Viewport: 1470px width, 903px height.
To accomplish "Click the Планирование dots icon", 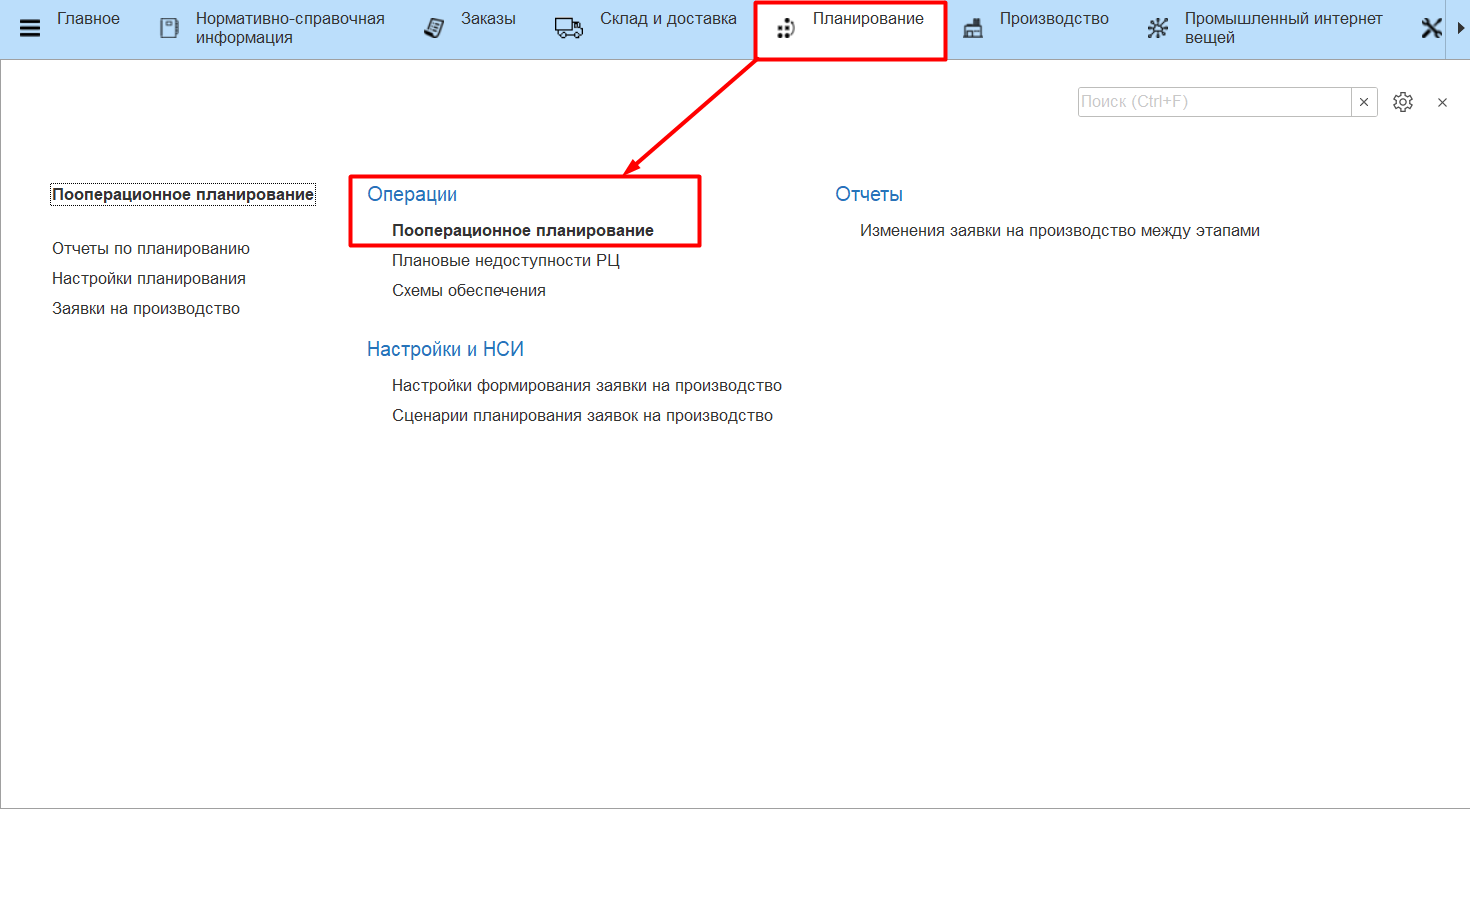I will 786,29.
